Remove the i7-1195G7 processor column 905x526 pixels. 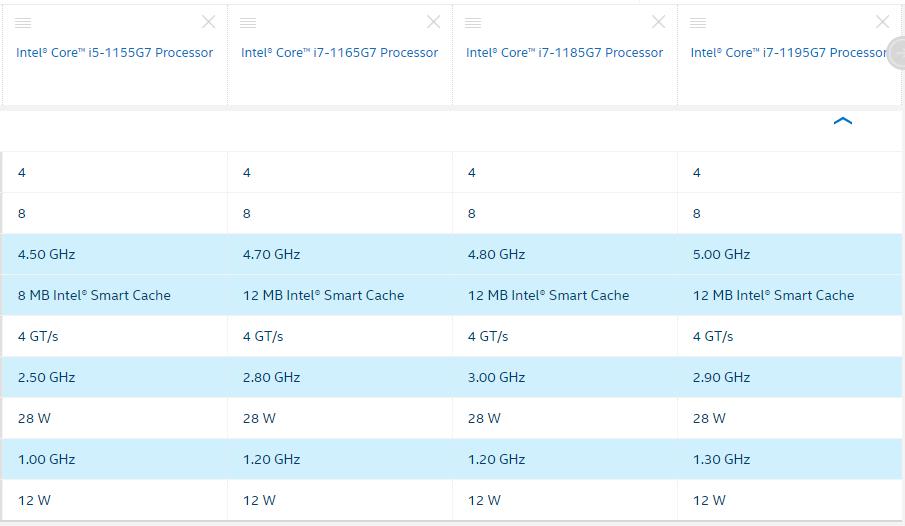[x=882, y=22]
